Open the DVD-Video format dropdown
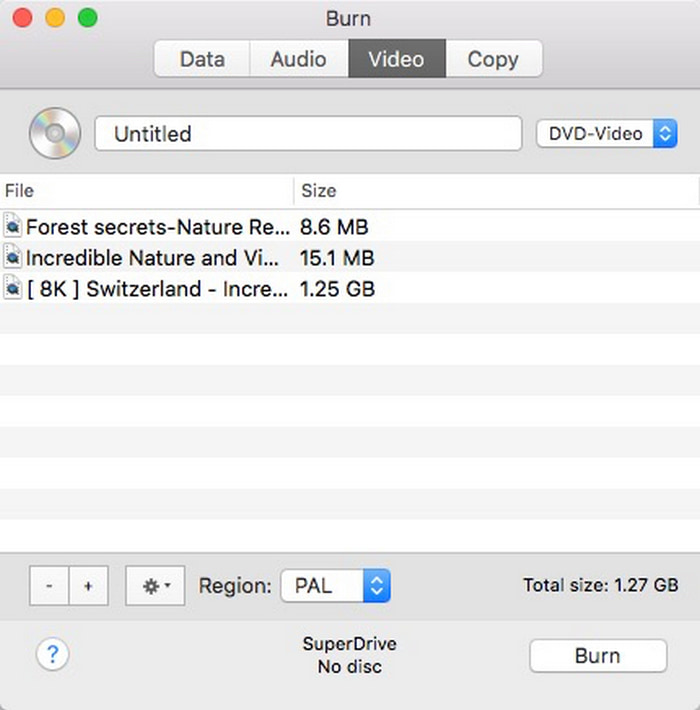This screenshot has height=710, width=700. 607,134
